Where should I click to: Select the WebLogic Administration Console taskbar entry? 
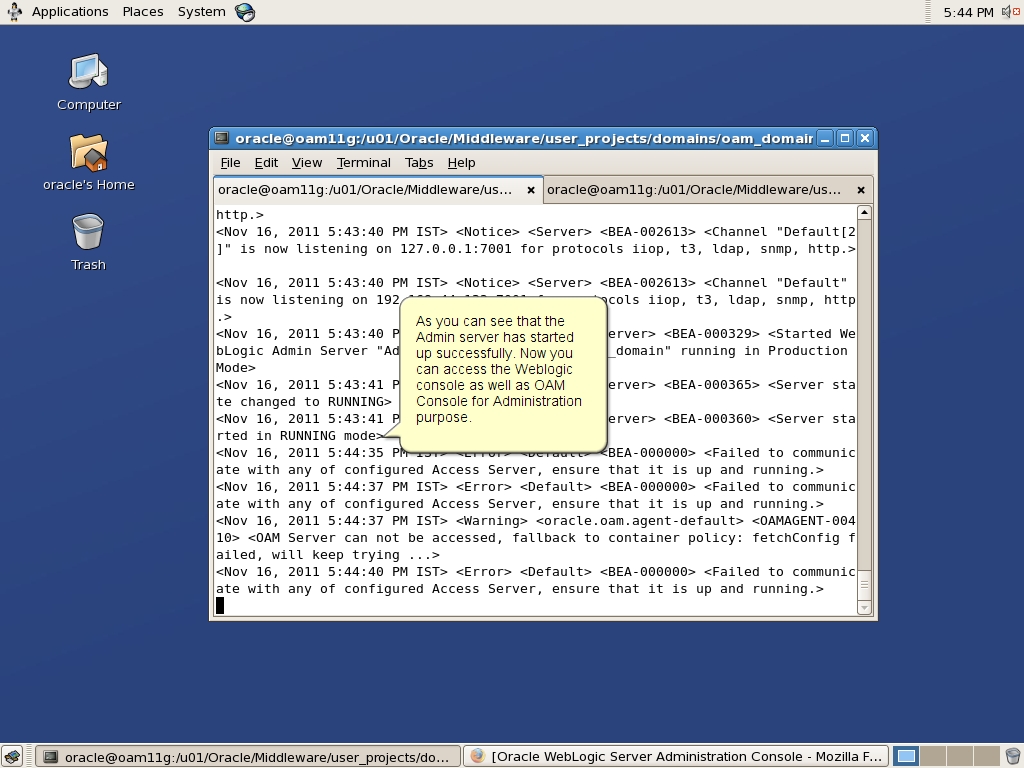[677, 756]
